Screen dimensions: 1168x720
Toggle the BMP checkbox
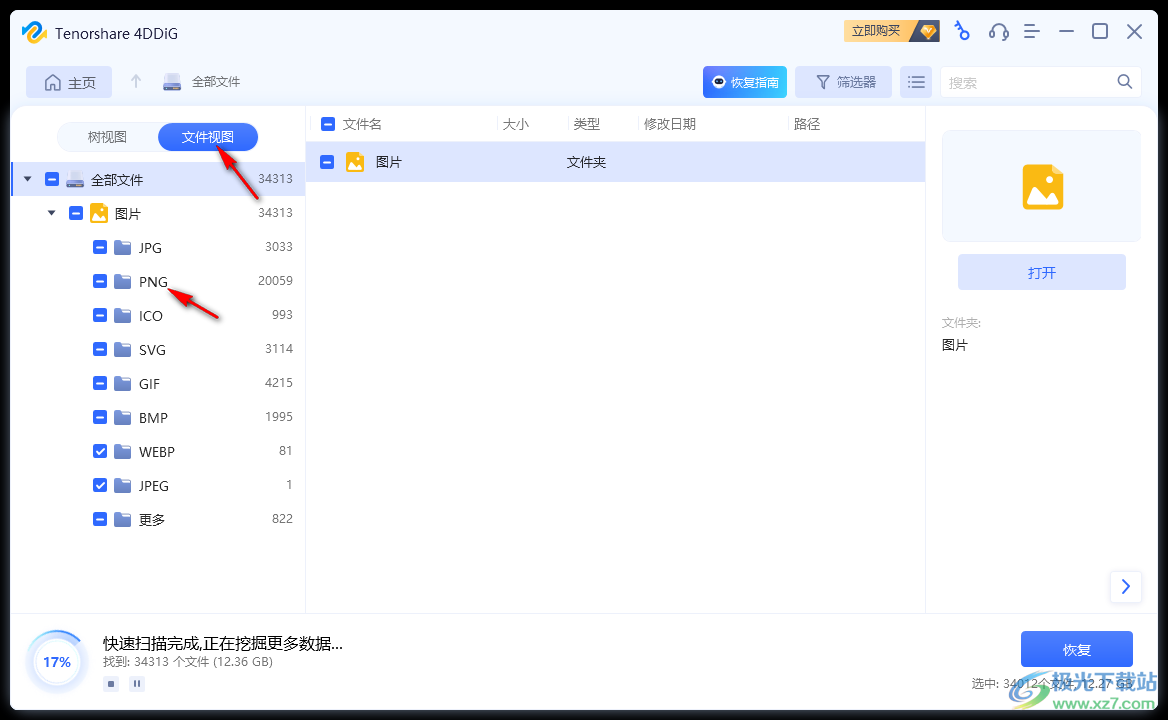[100, 417]
